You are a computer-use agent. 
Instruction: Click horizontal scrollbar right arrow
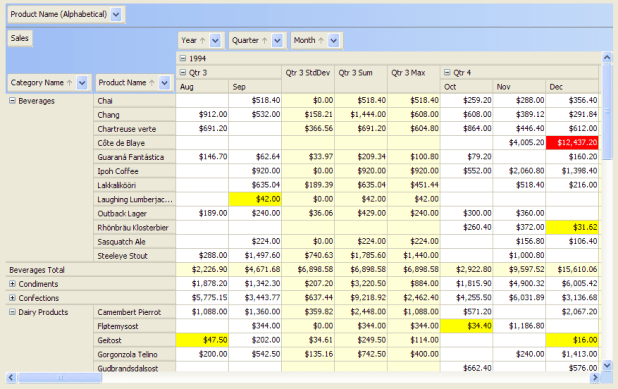(x=595, y=378)
